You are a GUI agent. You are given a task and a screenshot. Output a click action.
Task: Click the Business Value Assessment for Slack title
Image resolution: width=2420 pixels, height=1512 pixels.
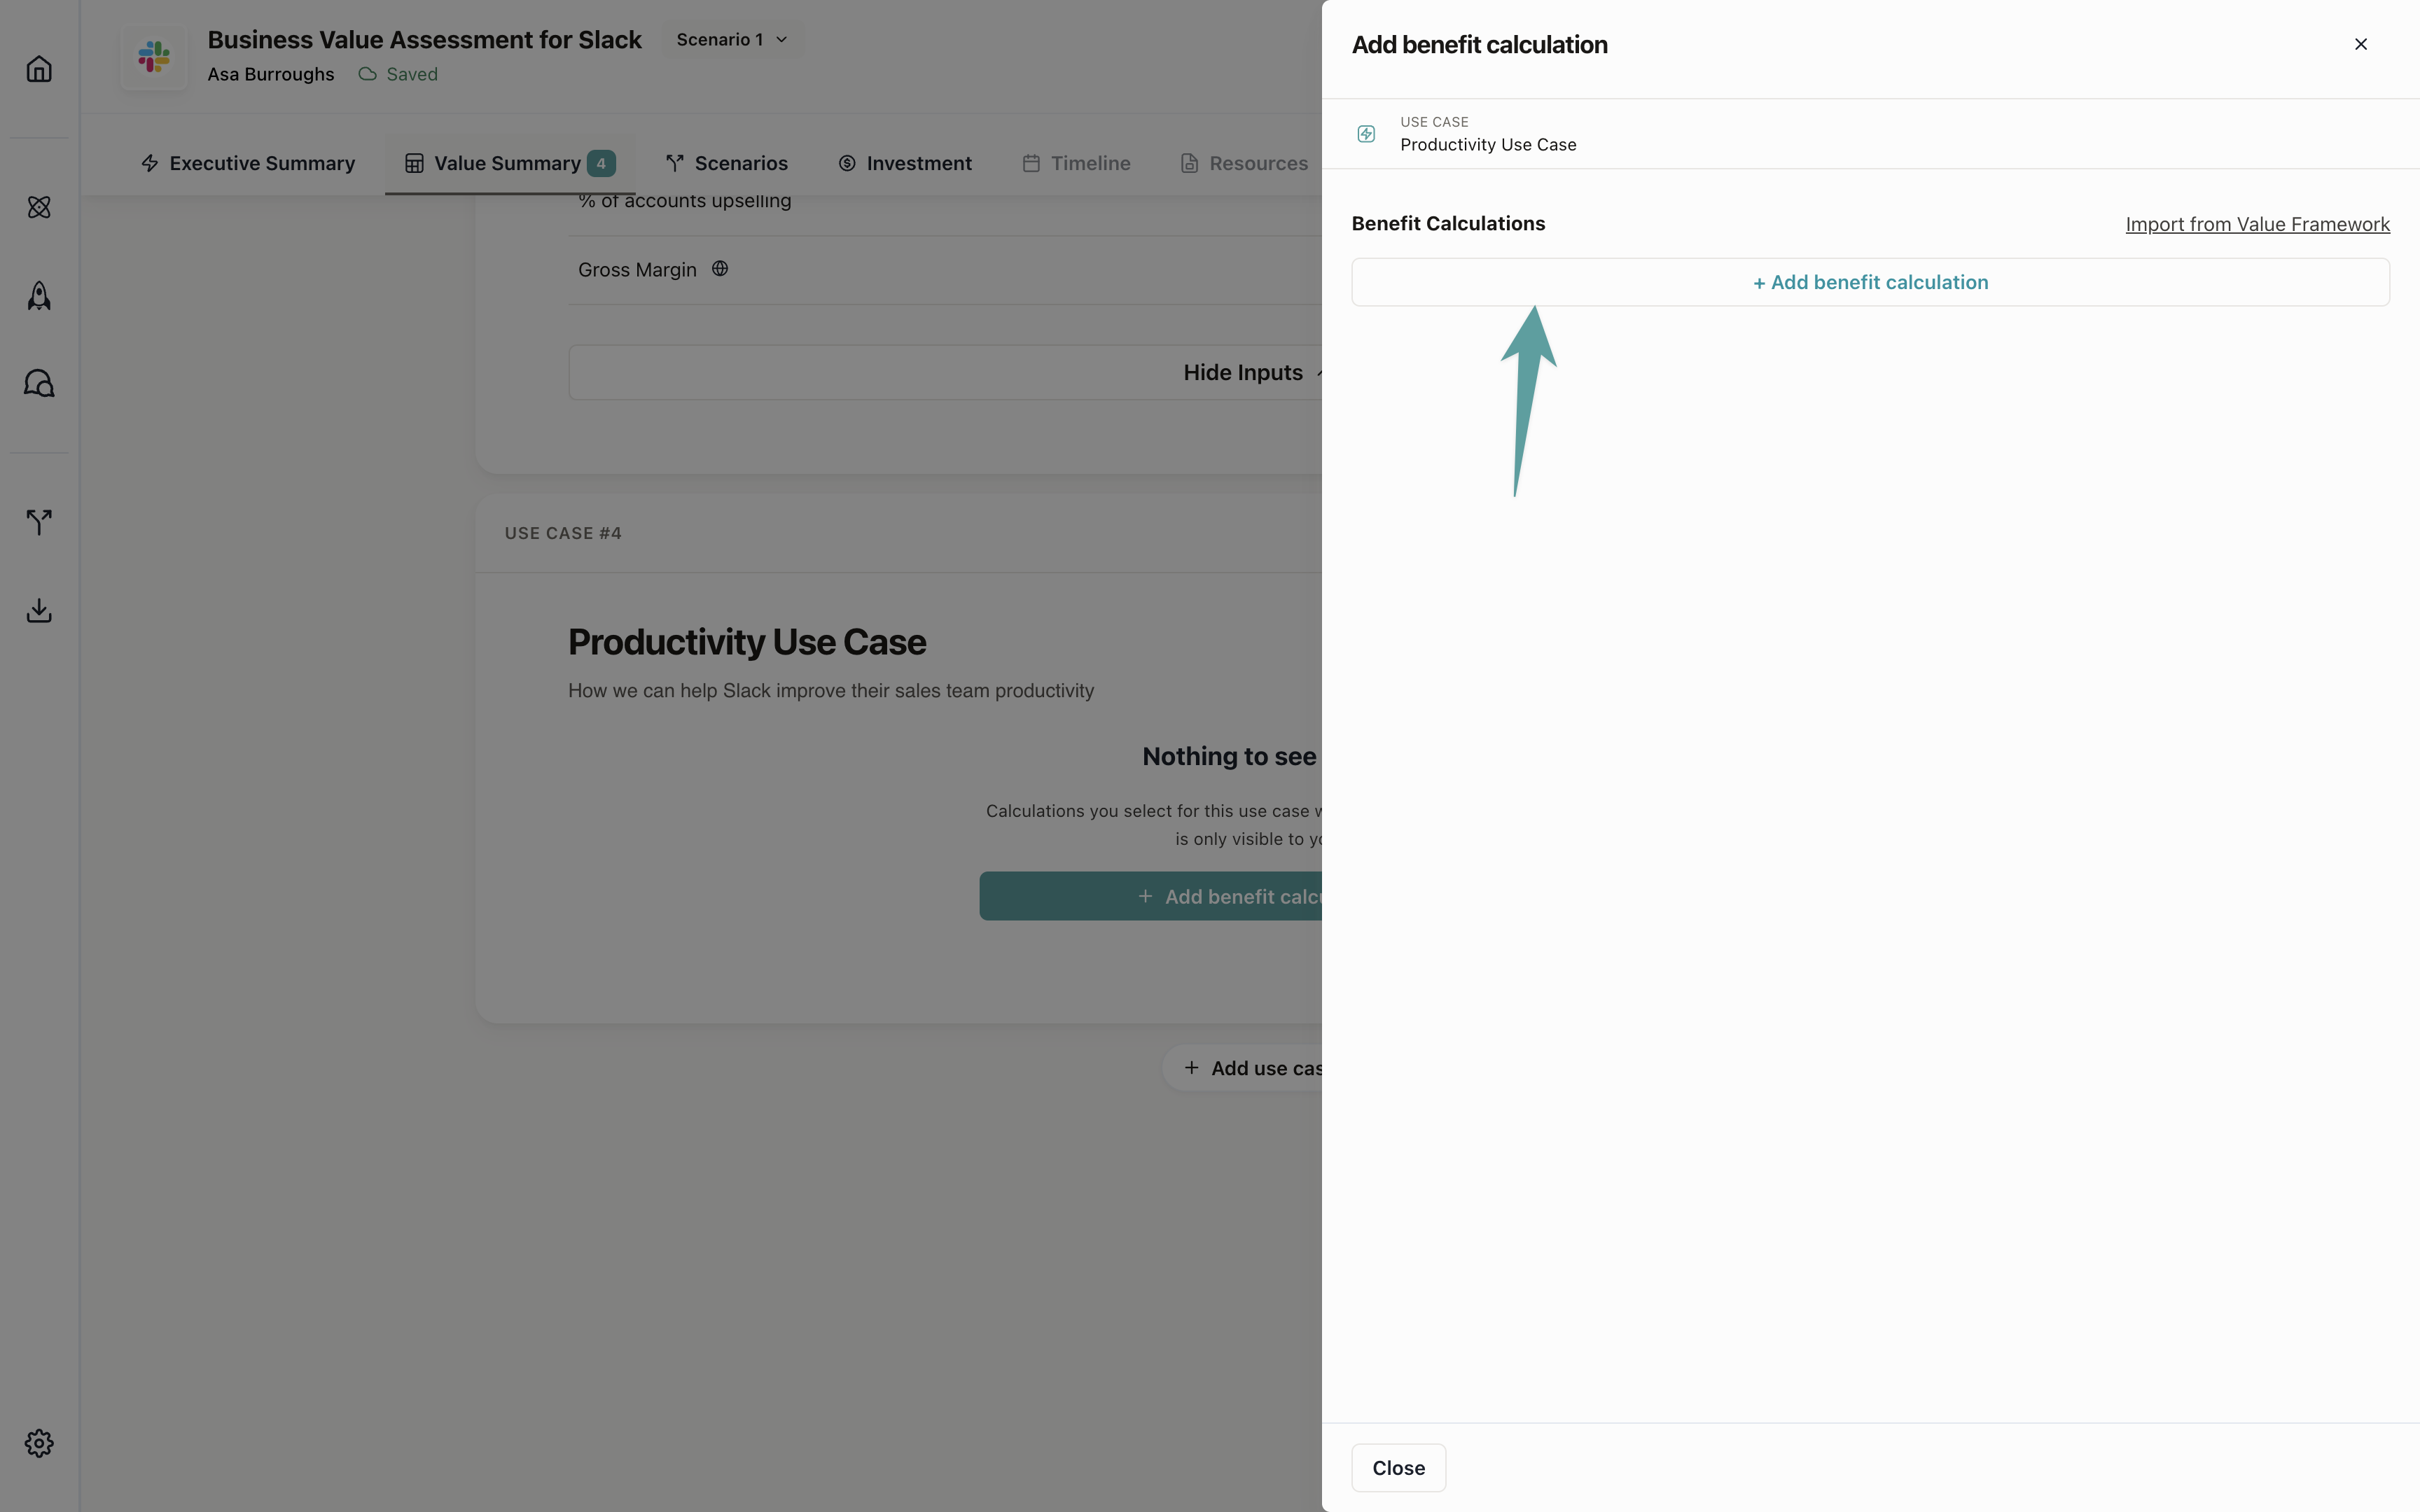pos(424,40)
